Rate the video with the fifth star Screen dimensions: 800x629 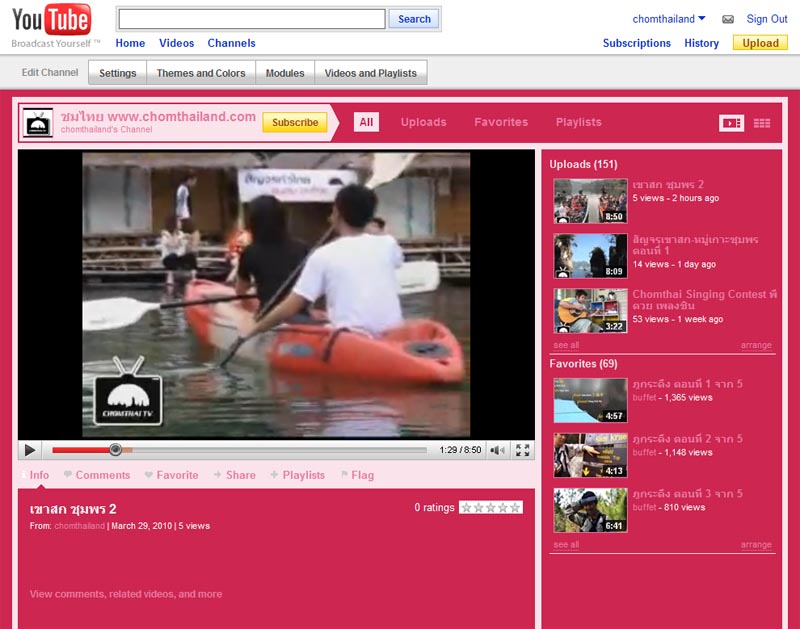[515, 508]
